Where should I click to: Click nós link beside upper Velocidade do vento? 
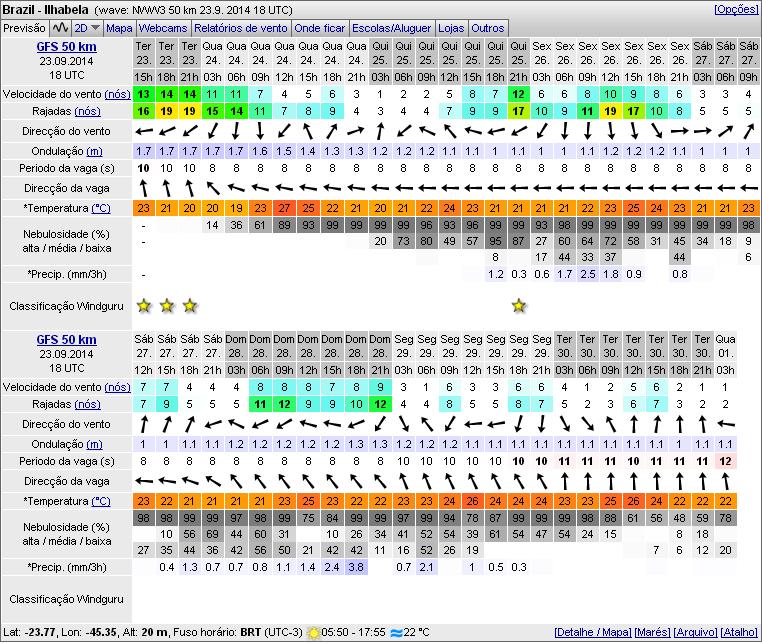tap(118, 94)
